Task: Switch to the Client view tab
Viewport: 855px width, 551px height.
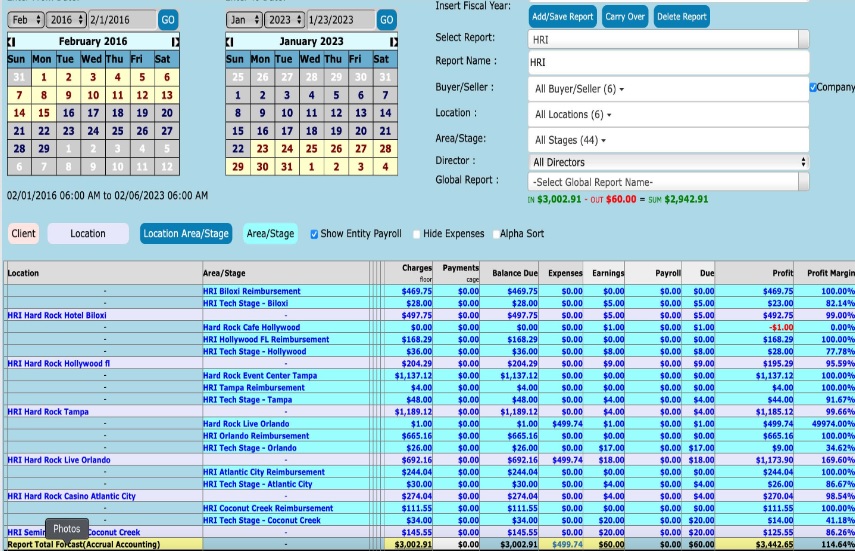Action: 23,233
